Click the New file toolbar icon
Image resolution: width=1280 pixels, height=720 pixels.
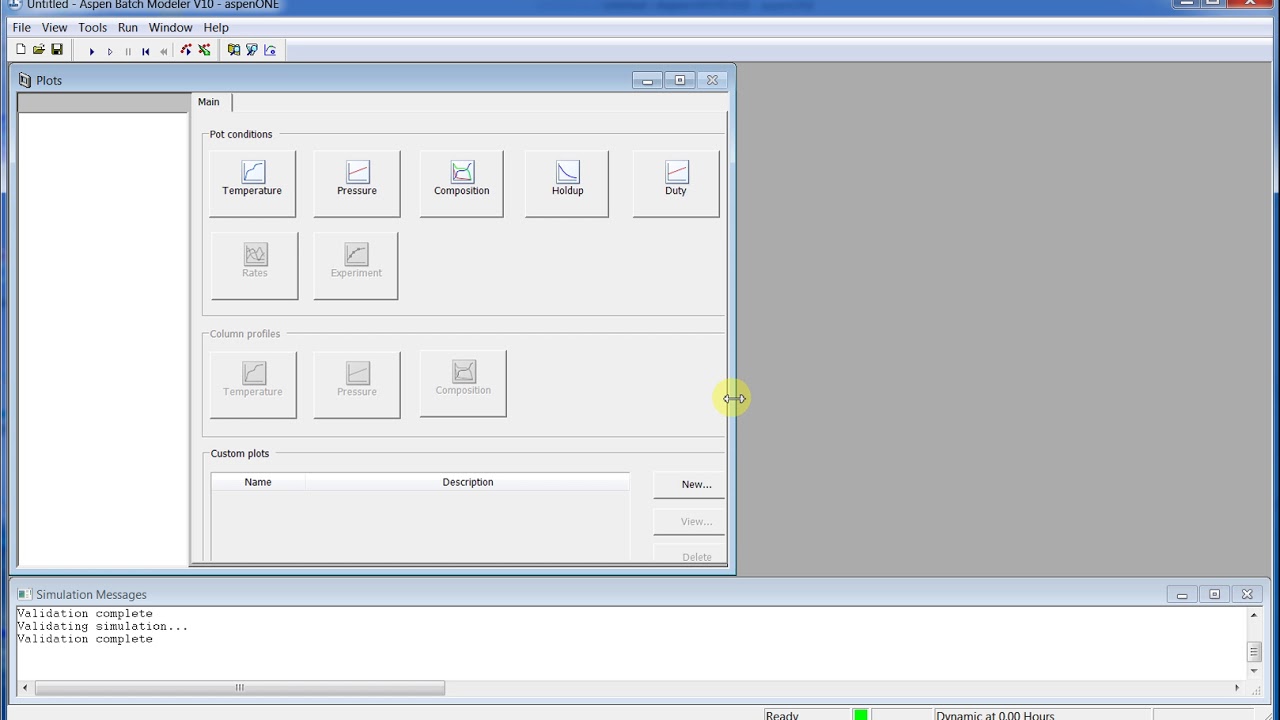pos(21,50)
